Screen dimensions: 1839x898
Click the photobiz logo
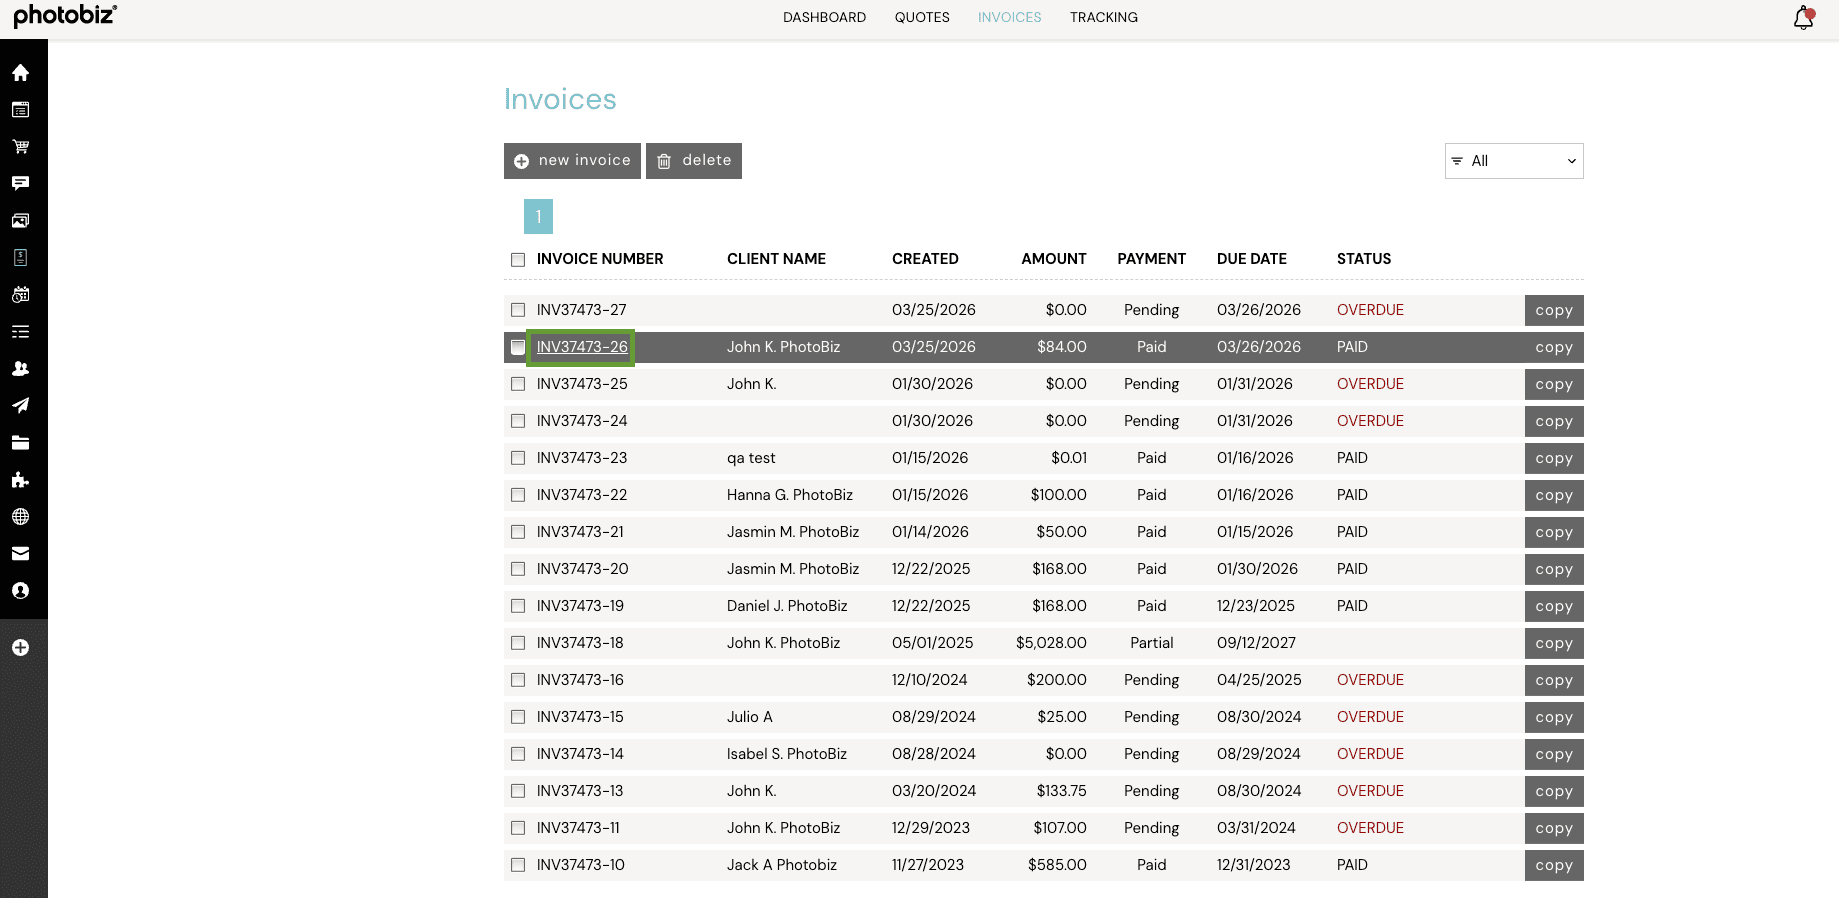coord(65,16)
